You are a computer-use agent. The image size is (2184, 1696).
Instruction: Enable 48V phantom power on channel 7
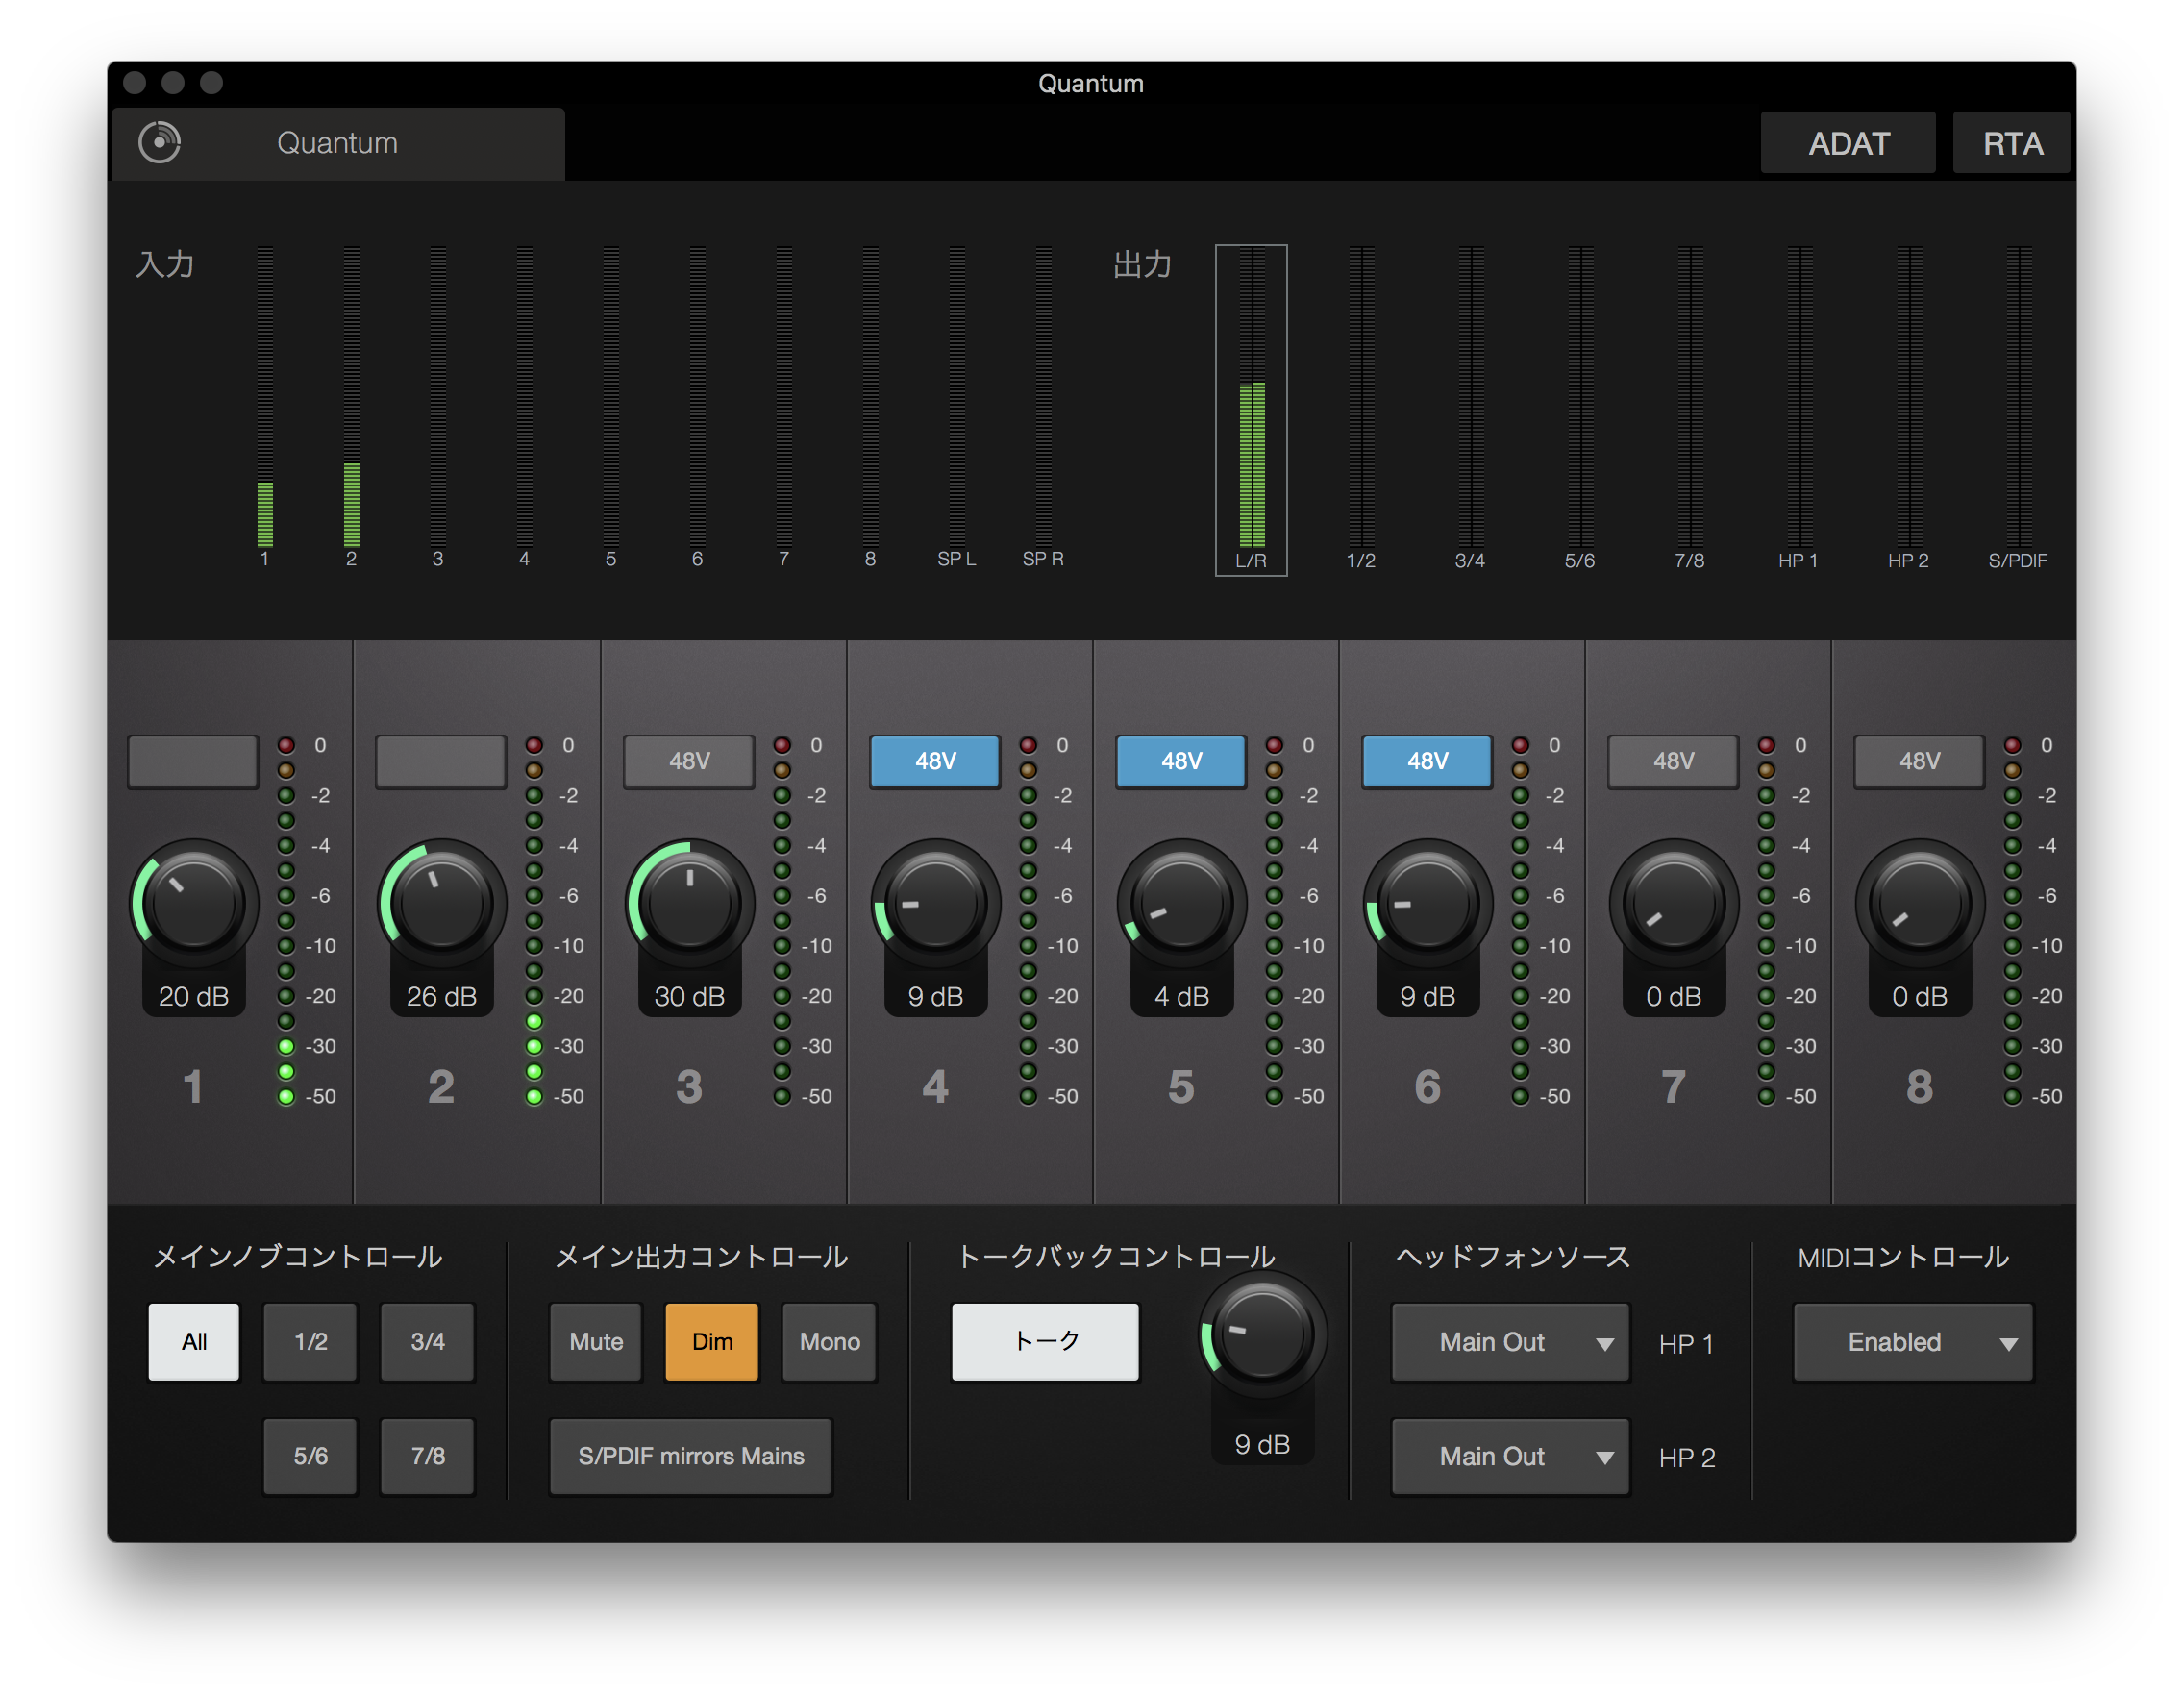[x=1673, y=761]
